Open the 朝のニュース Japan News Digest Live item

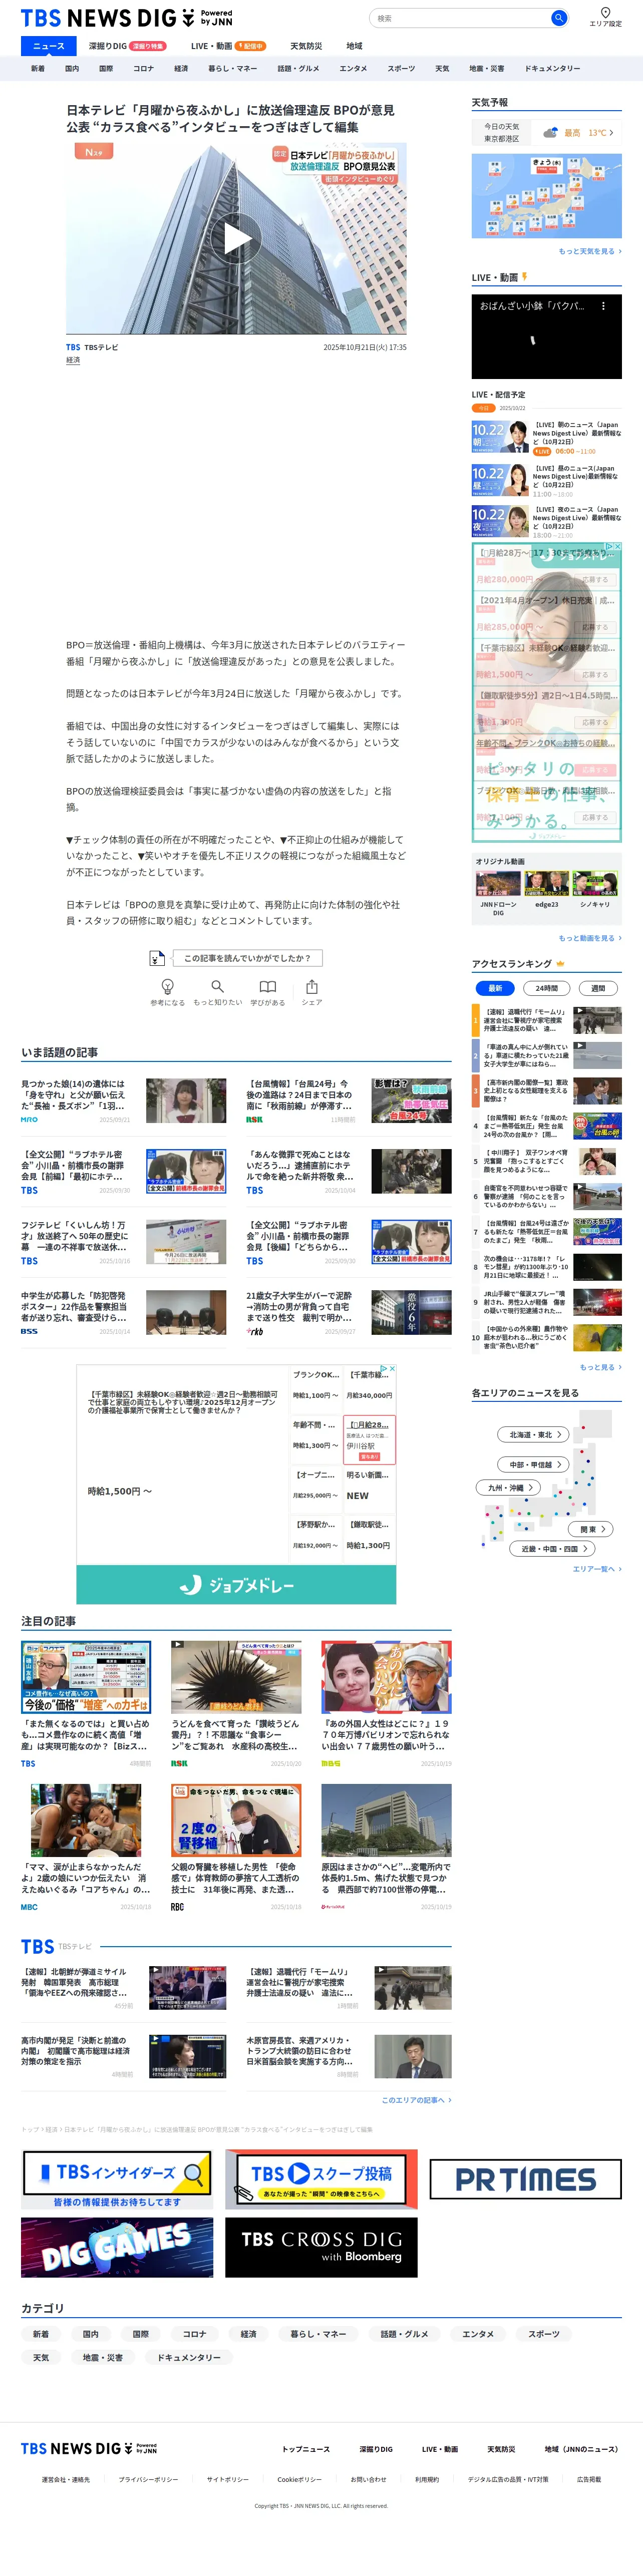click(546, 437)
